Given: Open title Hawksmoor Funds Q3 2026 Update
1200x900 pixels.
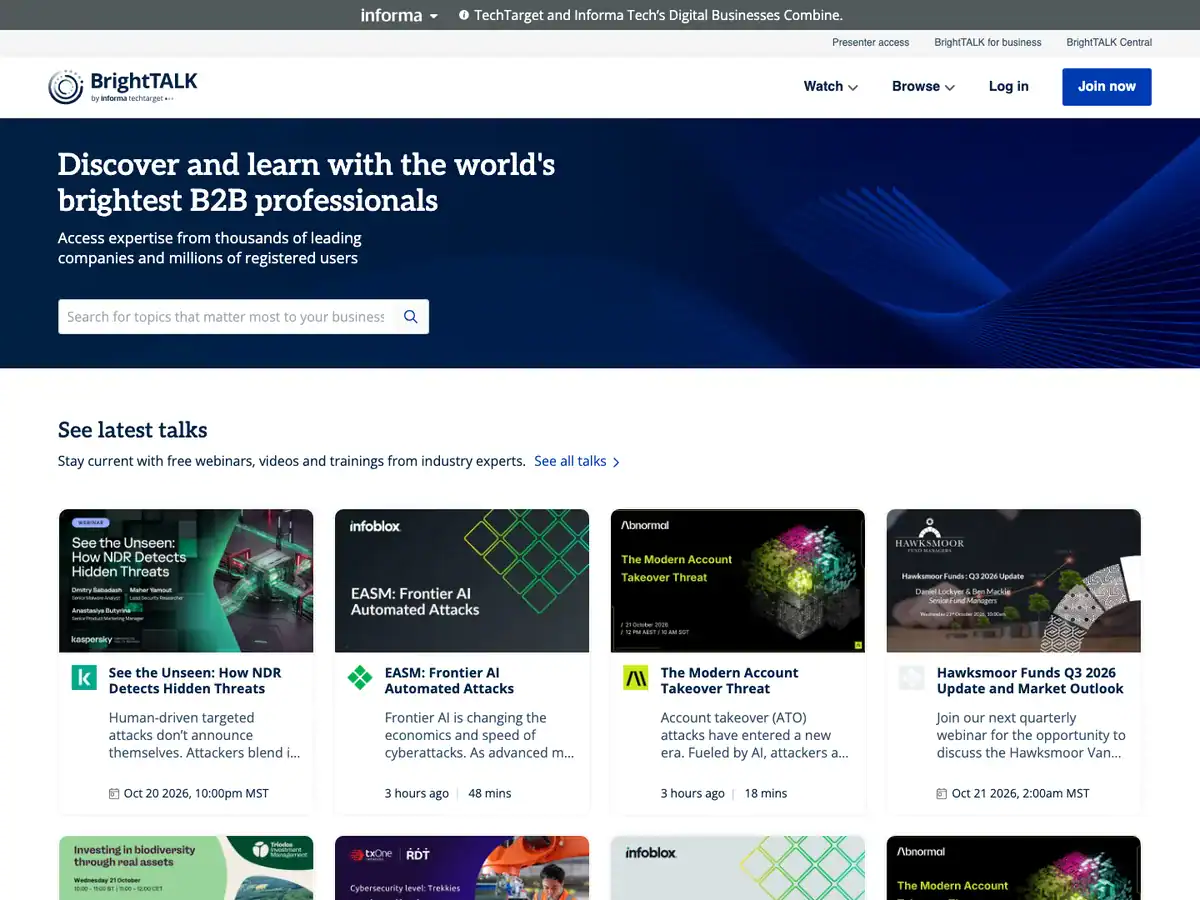Looking at the screenshot, I should click(1030, 681).
